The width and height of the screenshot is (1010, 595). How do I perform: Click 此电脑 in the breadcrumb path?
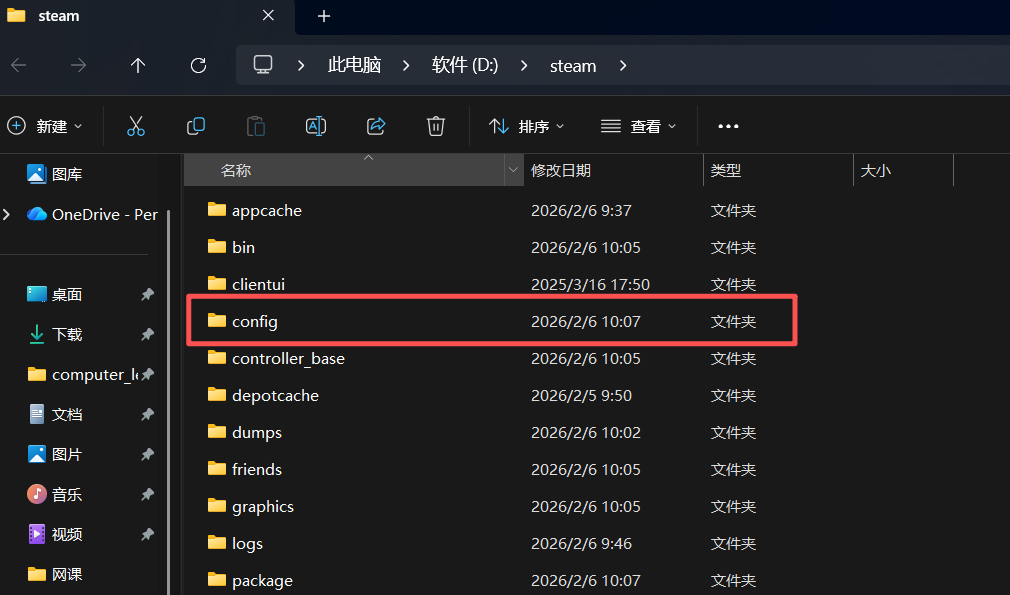click(x=354, y=65)
